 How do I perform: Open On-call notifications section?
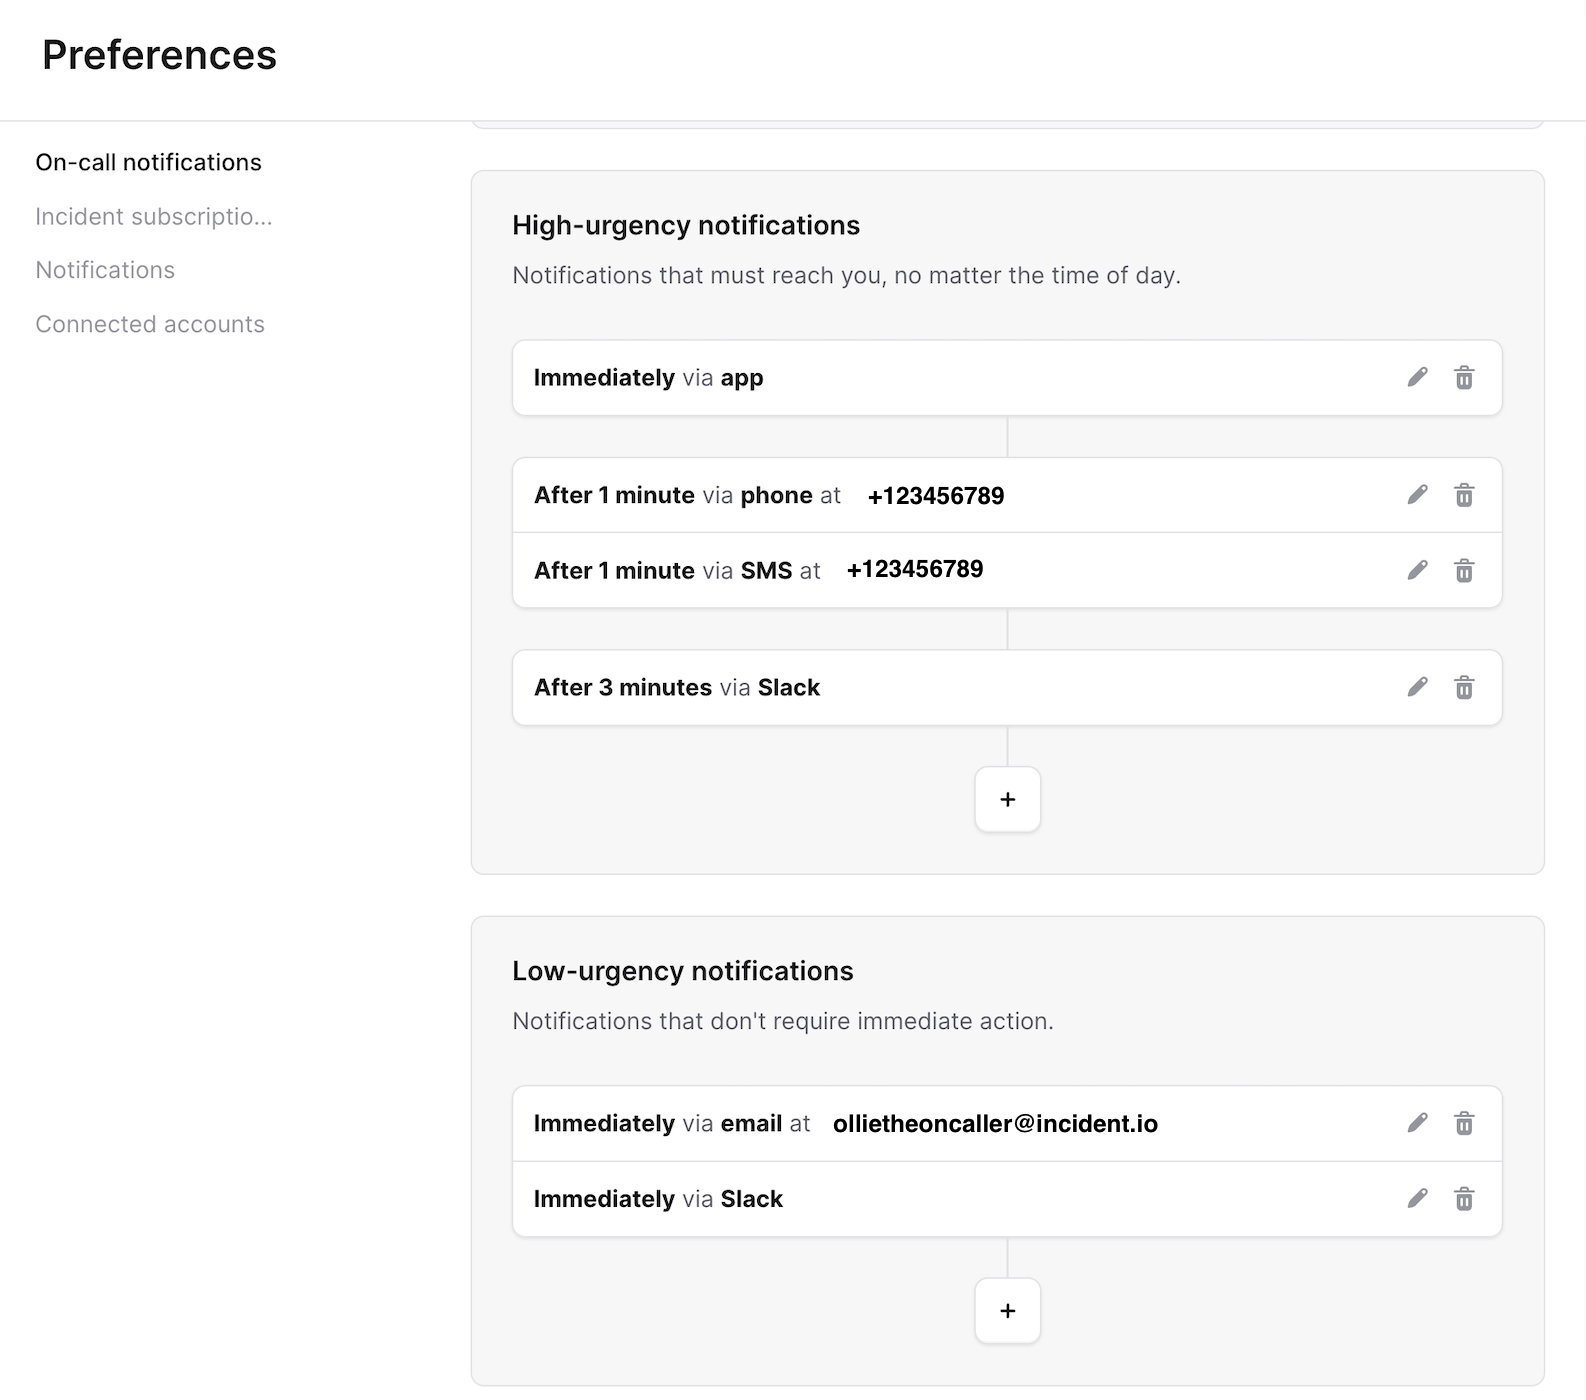(x=148, y=162)
